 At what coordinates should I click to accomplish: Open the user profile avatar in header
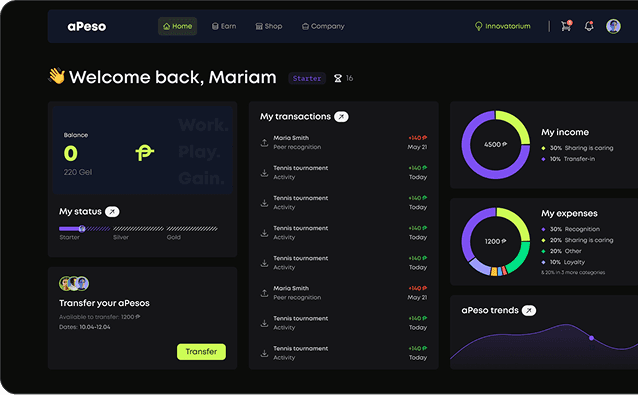(613, 26)
